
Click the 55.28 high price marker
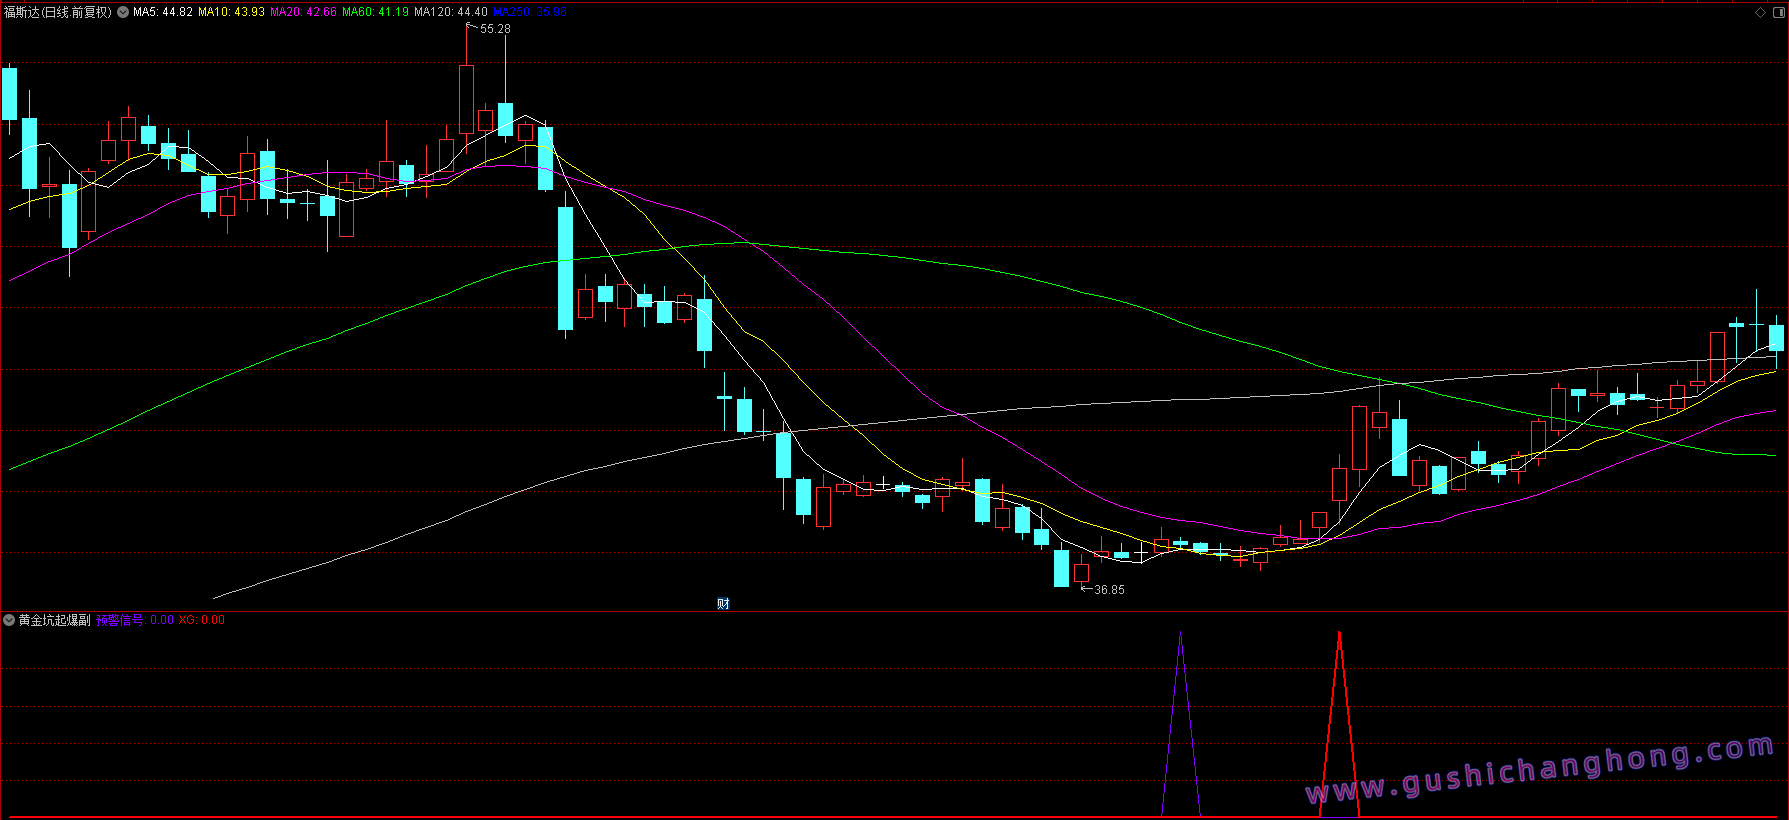494,29
